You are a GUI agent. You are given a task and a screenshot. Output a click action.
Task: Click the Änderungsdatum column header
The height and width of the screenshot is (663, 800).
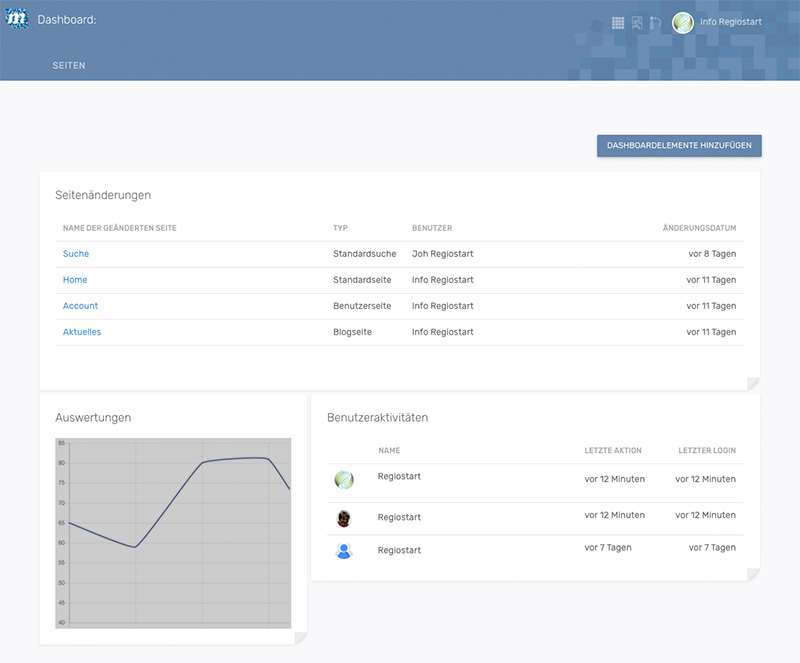pyautogui.click(x=699, y=229)
